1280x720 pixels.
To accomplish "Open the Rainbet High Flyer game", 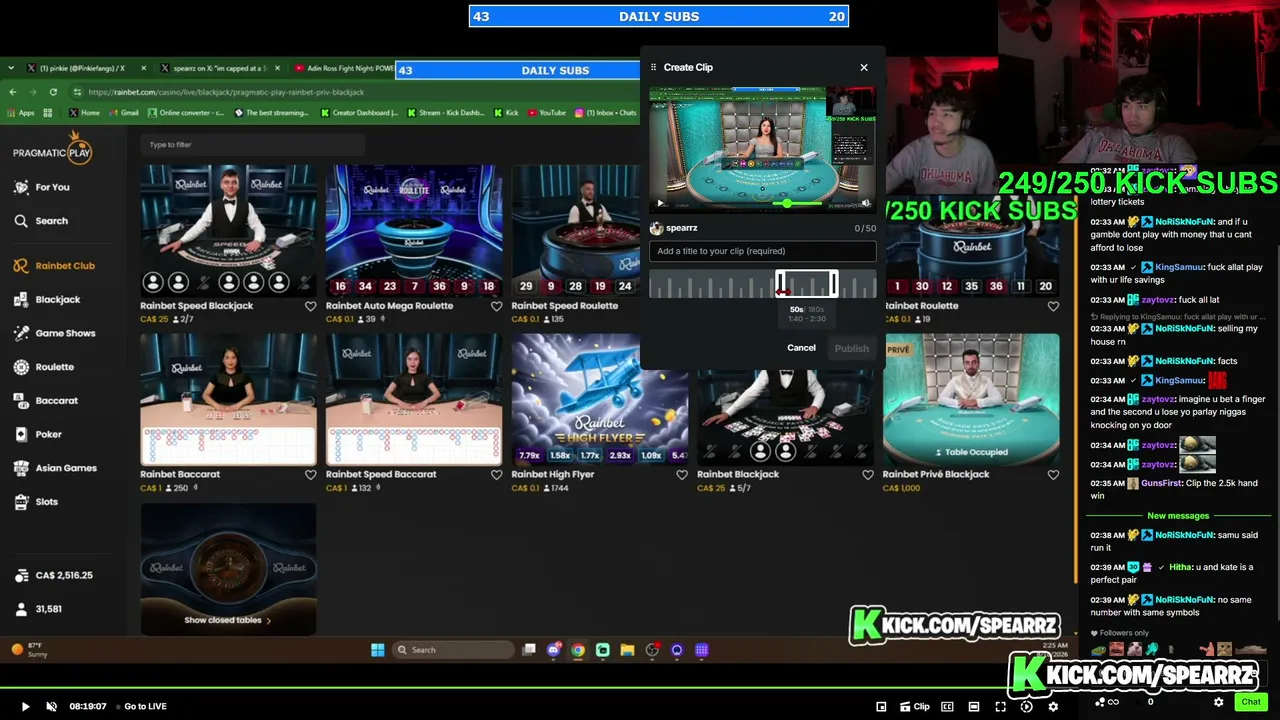I will coord(600,400).
